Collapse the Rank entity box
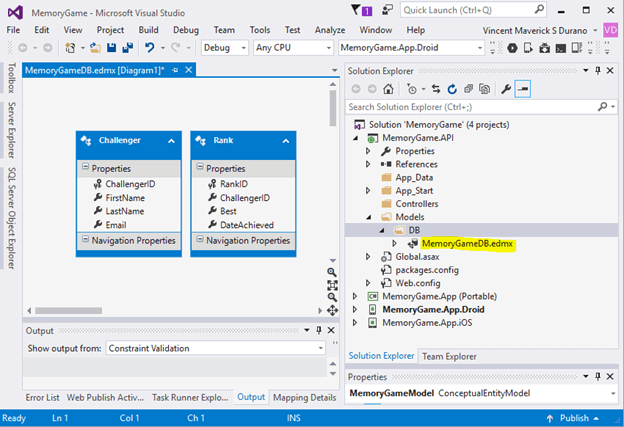The width and height of the screenshot is (624, 427). pyautogui.click(x=286, y=141)
